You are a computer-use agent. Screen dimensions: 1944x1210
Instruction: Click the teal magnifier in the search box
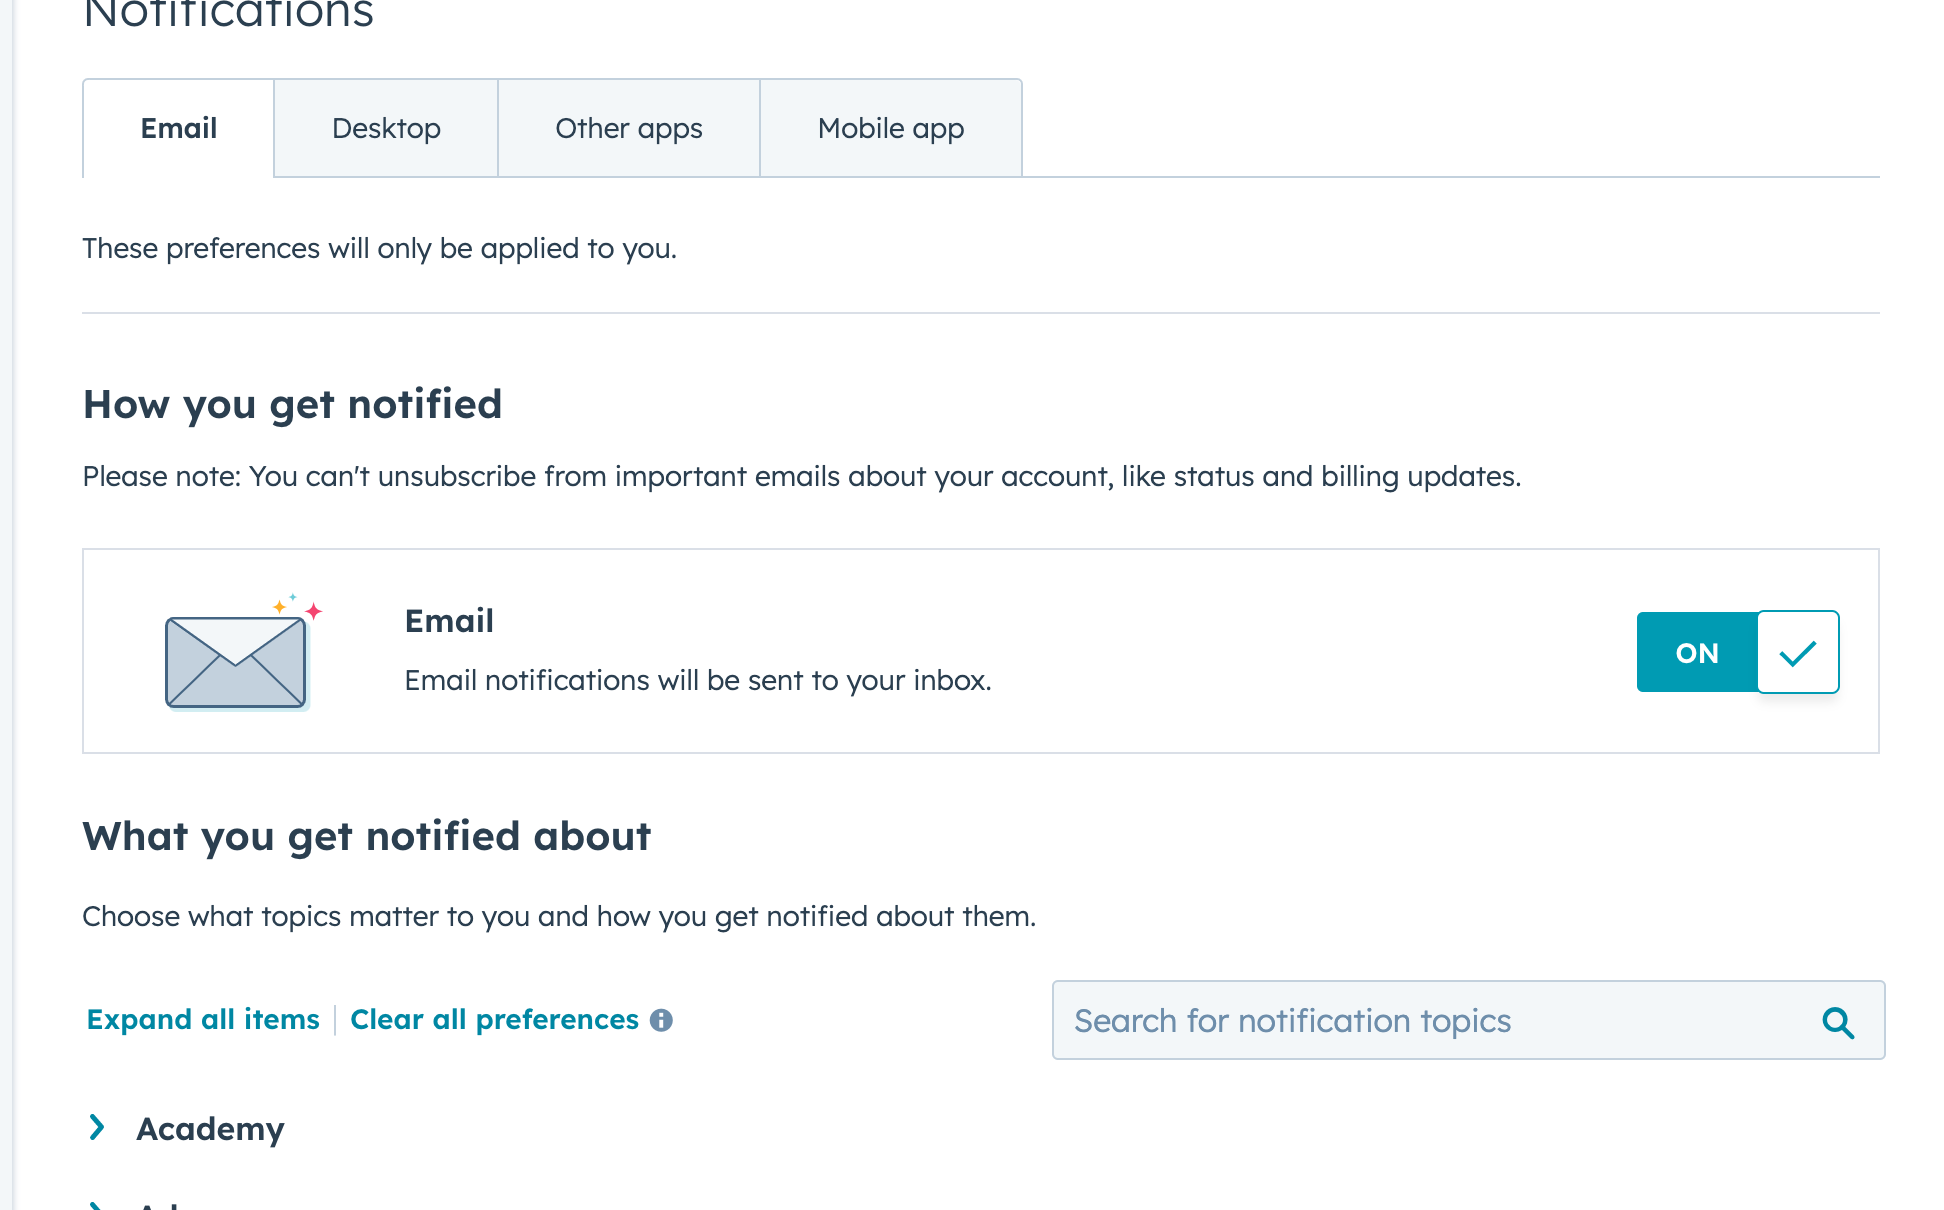tap(1837, 1021)
